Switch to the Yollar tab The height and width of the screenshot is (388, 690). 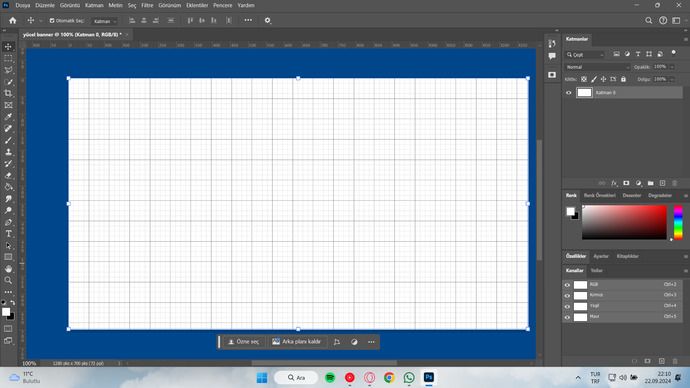(596, 271)
